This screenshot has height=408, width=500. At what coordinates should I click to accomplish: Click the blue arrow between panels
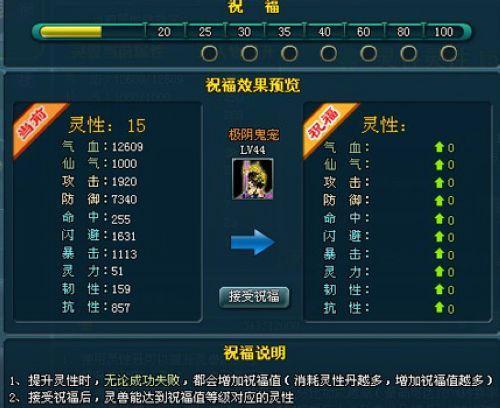253,242
